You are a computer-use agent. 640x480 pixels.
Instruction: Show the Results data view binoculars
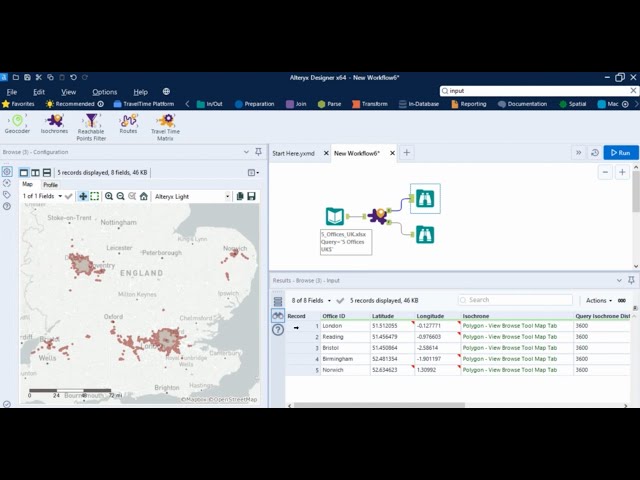278,316
